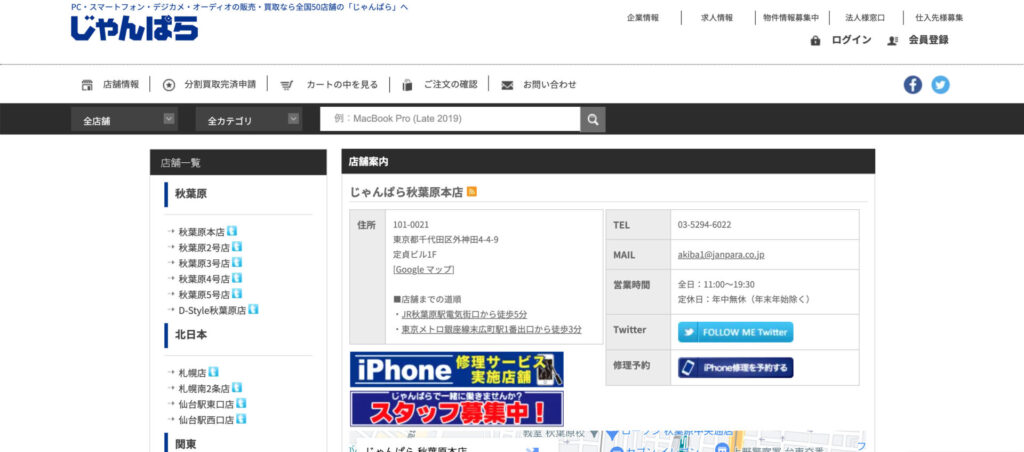The image size is (1024, 452).
Task: Open ご注文の確認 navigation item
Action: click(x=451, y=84)
